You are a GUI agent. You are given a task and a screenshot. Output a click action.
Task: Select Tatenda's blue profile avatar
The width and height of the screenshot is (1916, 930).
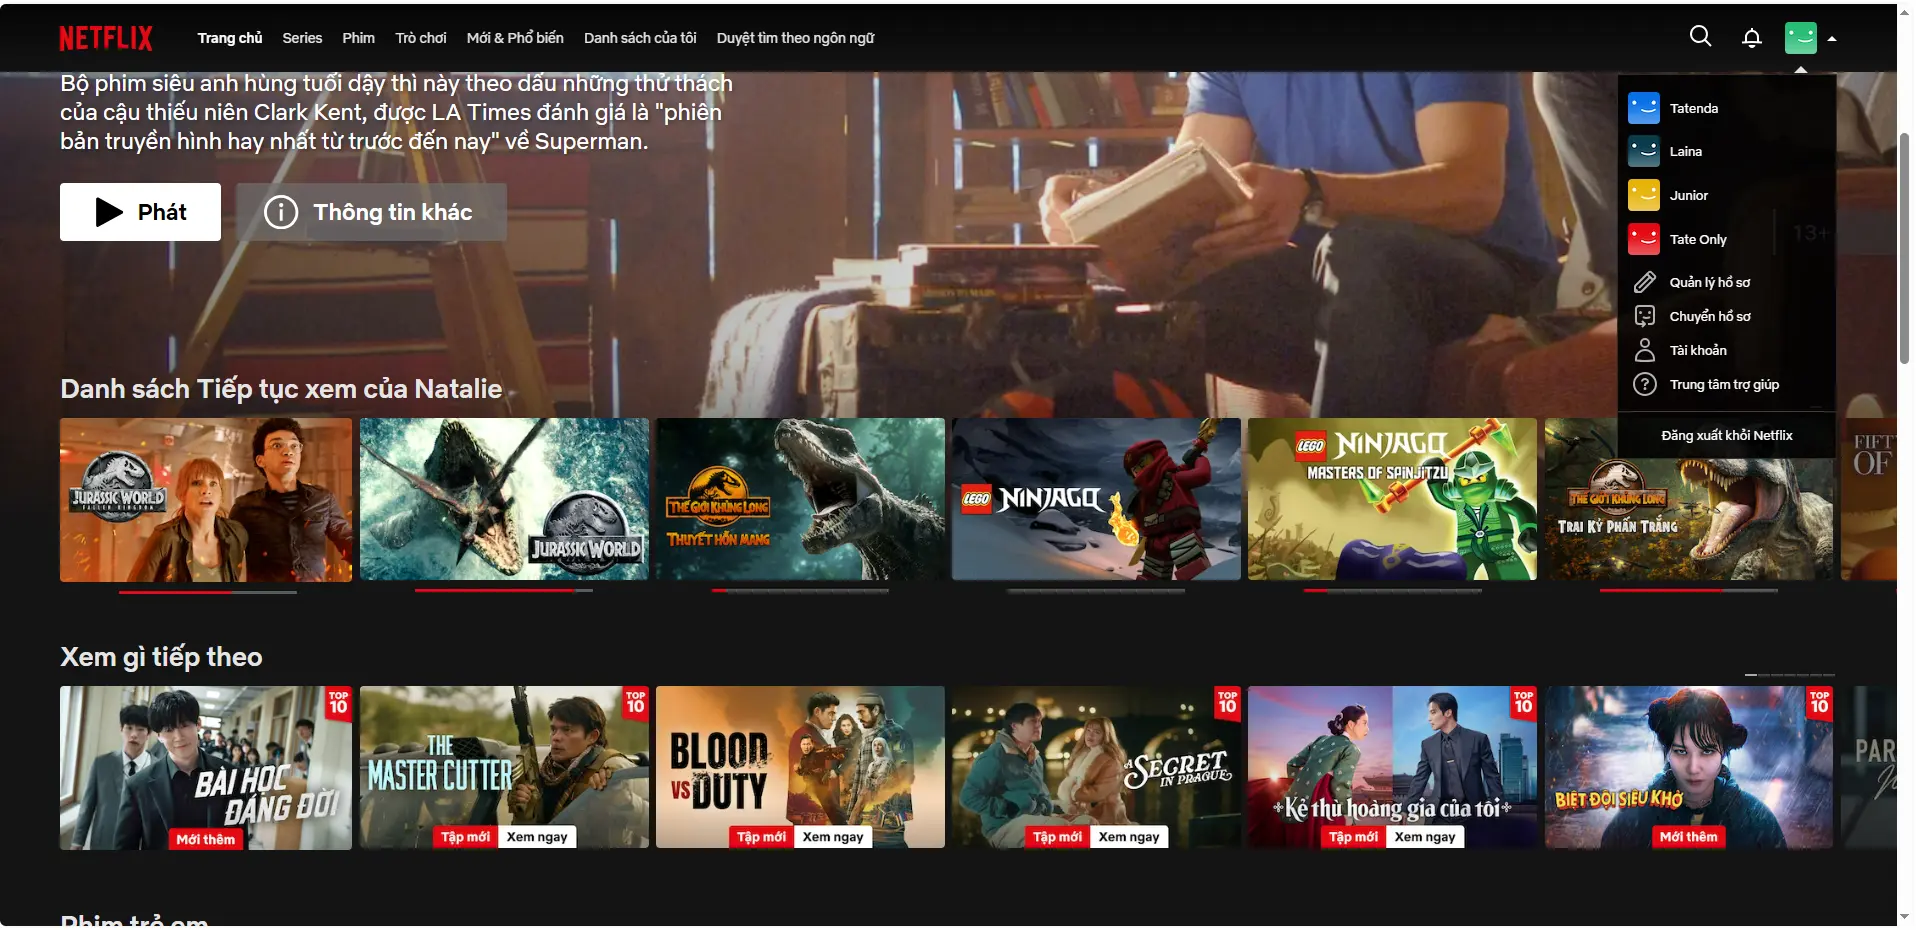1644,108
